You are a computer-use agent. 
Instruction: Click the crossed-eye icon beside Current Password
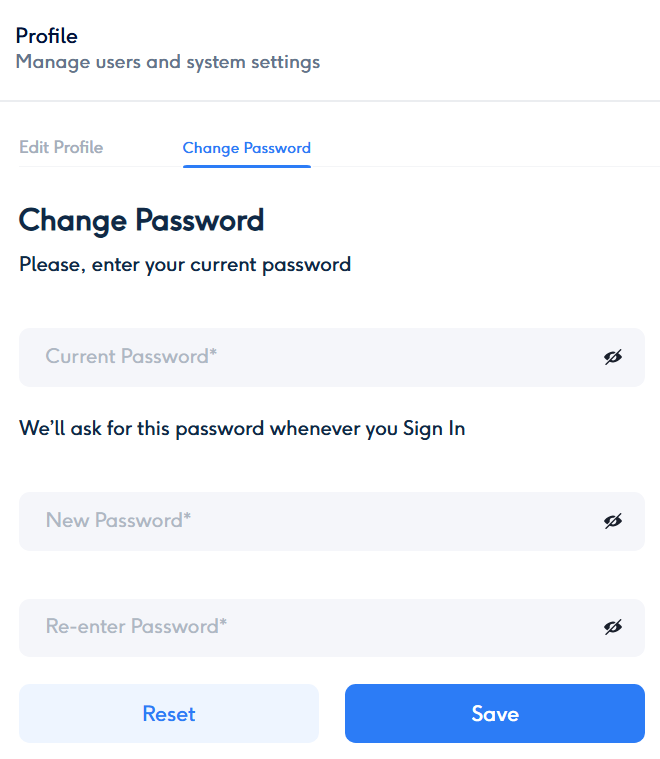click(613, 357)
